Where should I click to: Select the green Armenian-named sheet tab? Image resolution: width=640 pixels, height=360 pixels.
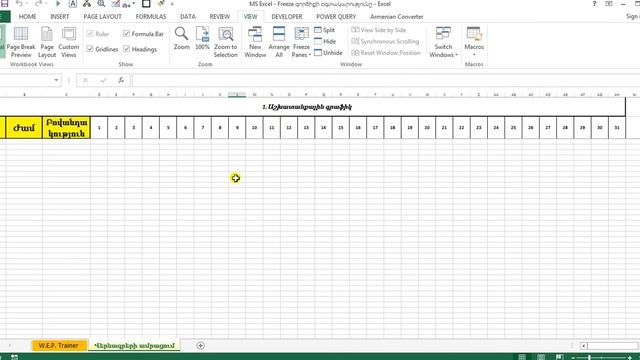pos(134,345)
